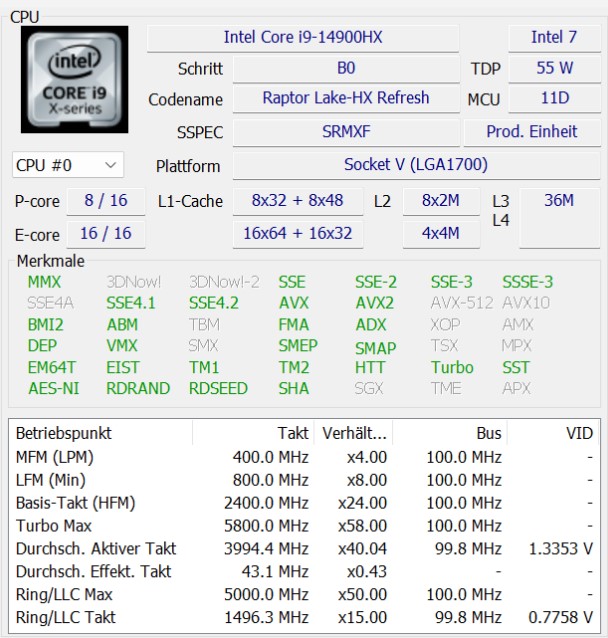This screenshot has width=608, height=638.
Task: Click the SSE-2 feature label
Action: click(376, 282)
